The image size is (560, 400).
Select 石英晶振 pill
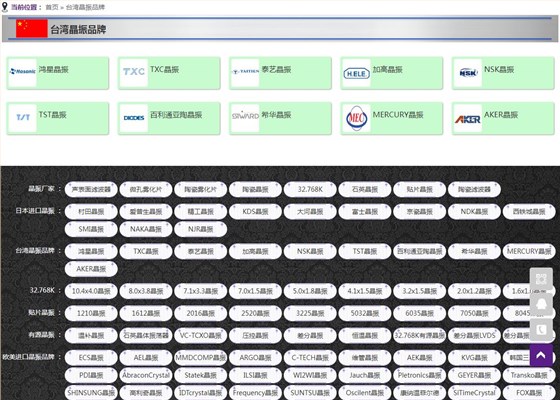[x=365, y=189]
